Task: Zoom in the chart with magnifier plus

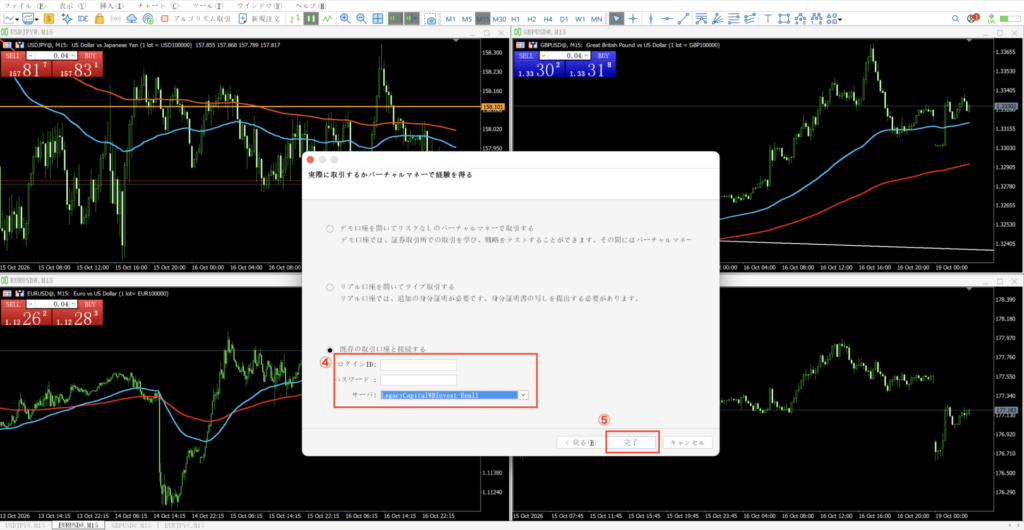Action: point(345,19)
